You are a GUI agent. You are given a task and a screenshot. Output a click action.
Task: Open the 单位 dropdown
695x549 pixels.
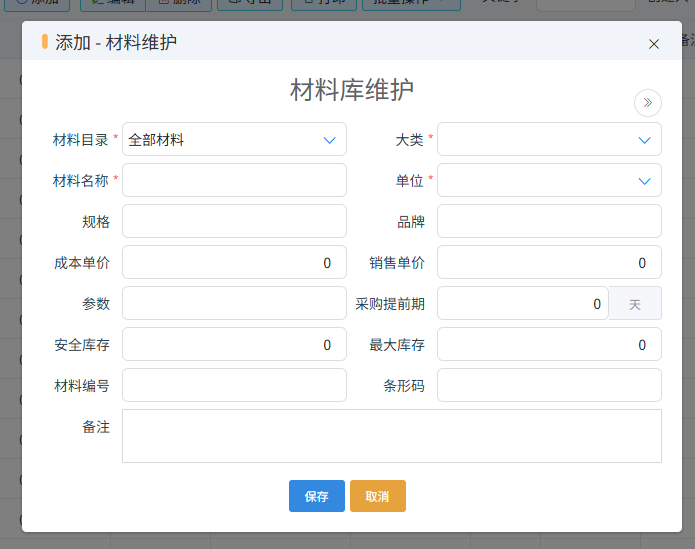[x=549, y=180]
